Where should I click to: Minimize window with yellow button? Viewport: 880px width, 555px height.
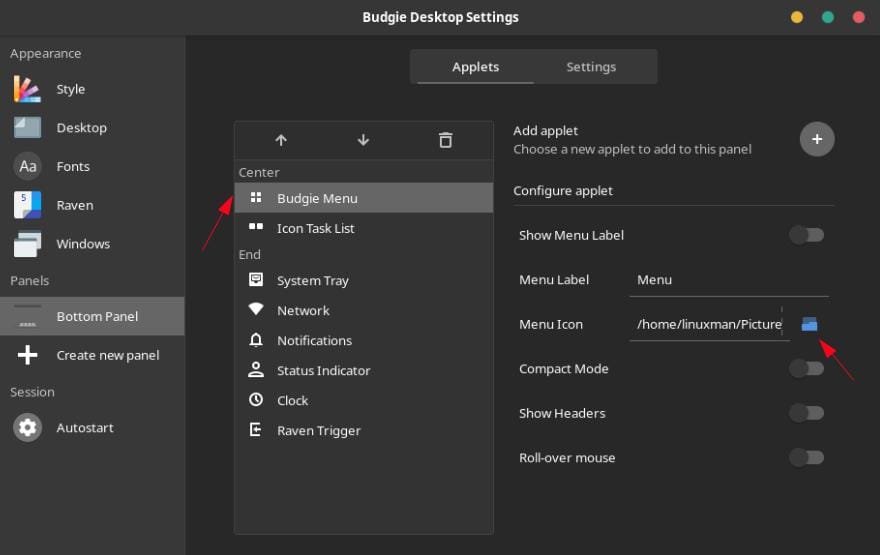[796, 17]
